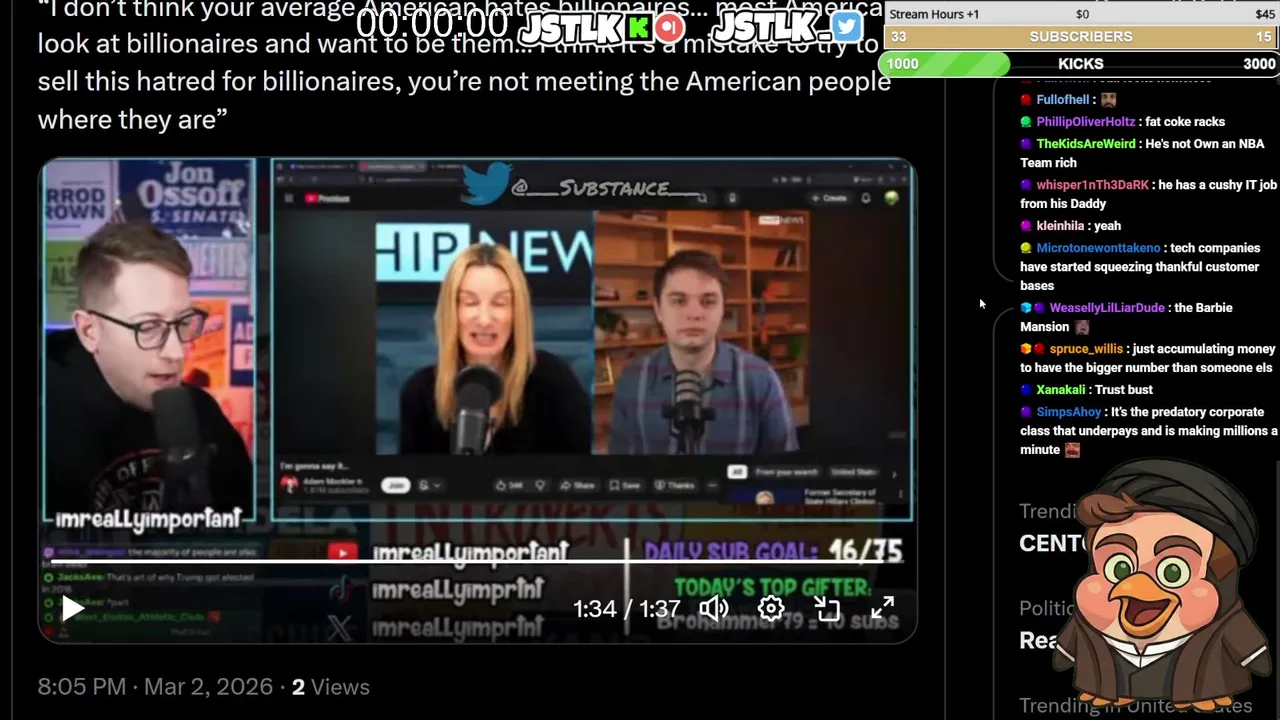Click the Twitter bird by @__Substance__ in the video
Image resolution: width=1280 pixels, height=720 pixels.
pos(487,184)
